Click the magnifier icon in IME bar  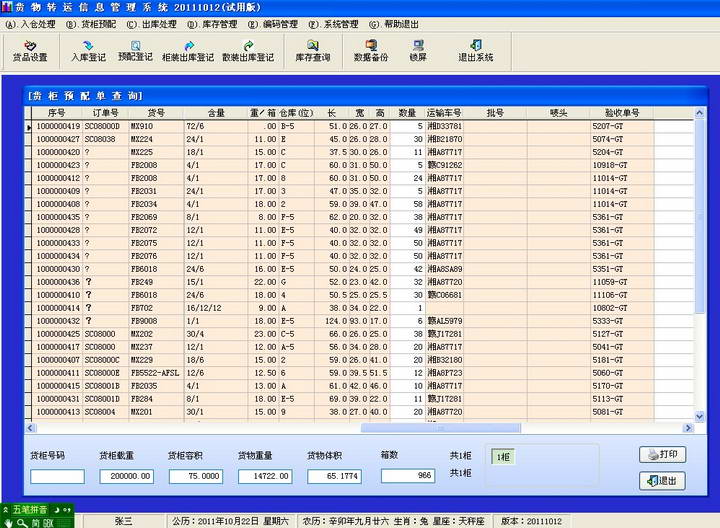[x=22, y=523]
